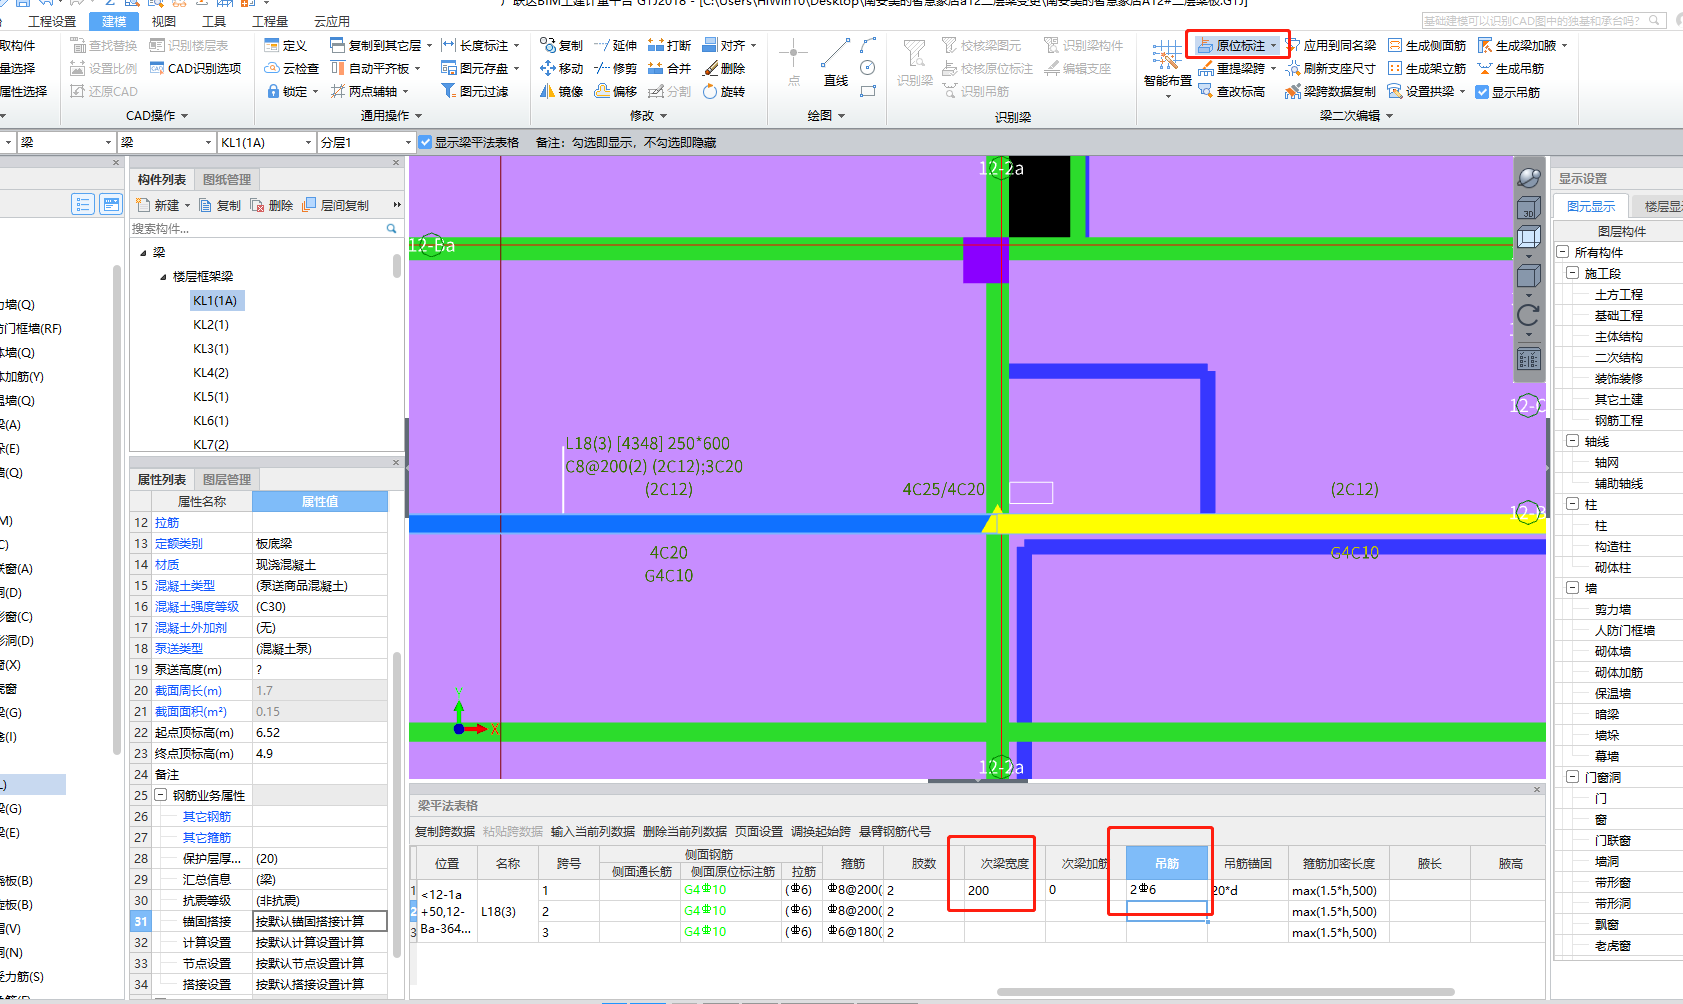Click 应用到同名梁 tool
The image size is (1683, 1004).
(1331, 45)
